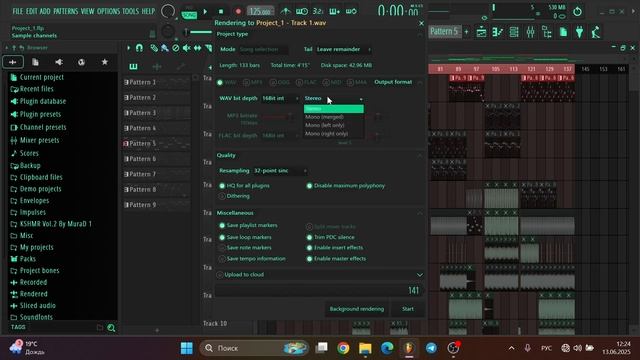Screen dimensions: 640x360
Task: Switch the song/pattern mode toggle
Action: (189, 14)
